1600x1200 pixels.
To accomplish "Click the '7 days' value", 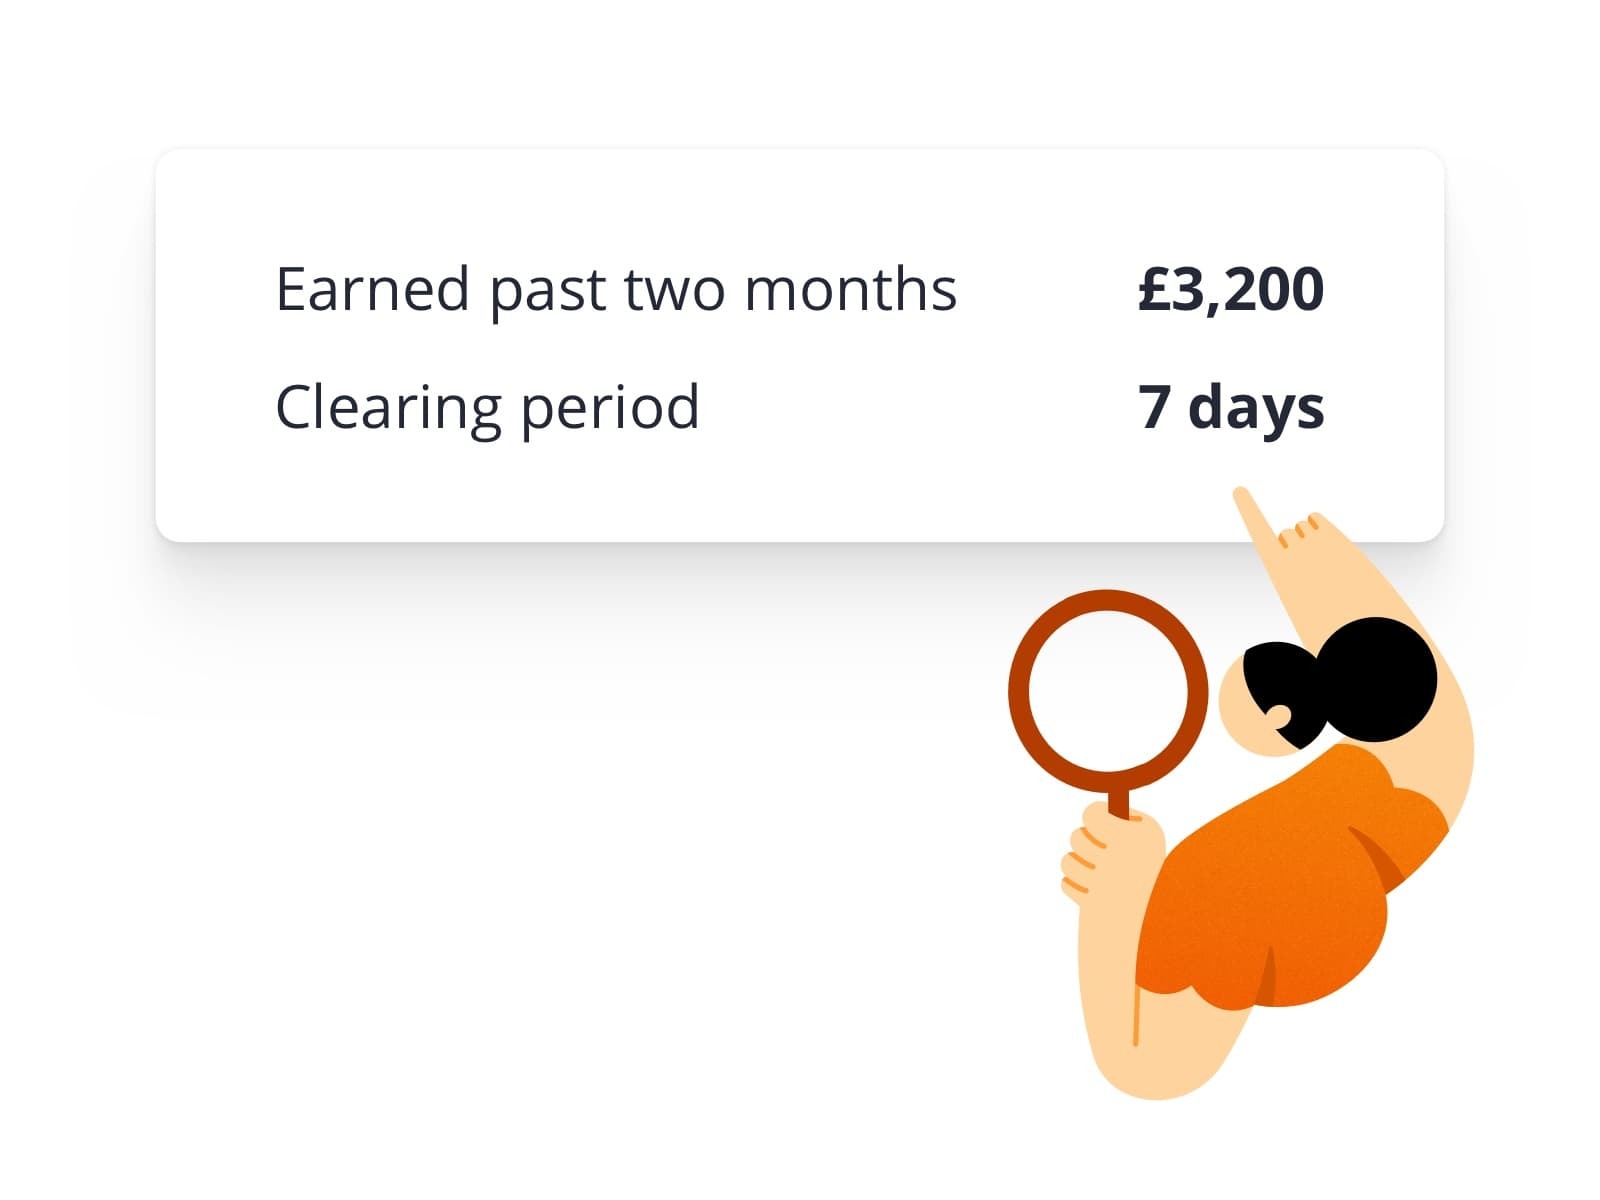I will [x=1231, y=408].
